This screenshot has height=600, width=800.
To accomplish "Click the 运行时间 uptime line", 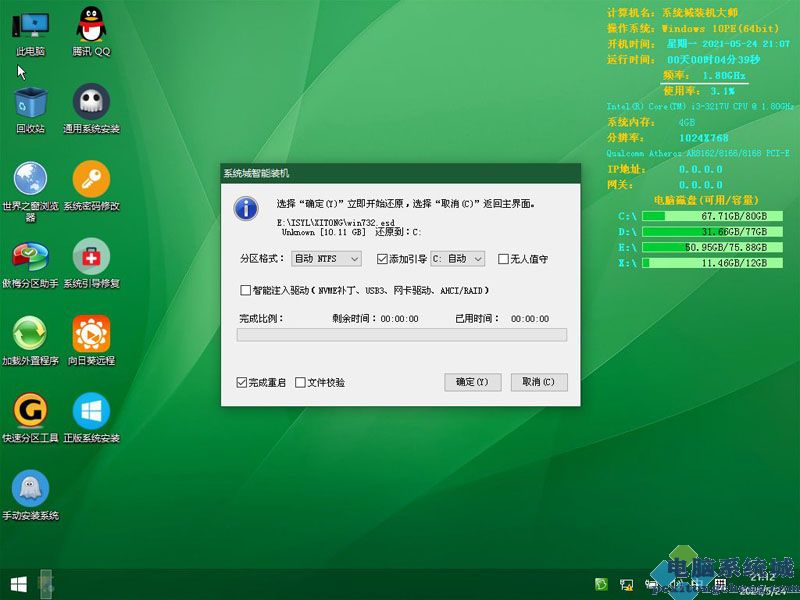I will [x=683, y=60].
